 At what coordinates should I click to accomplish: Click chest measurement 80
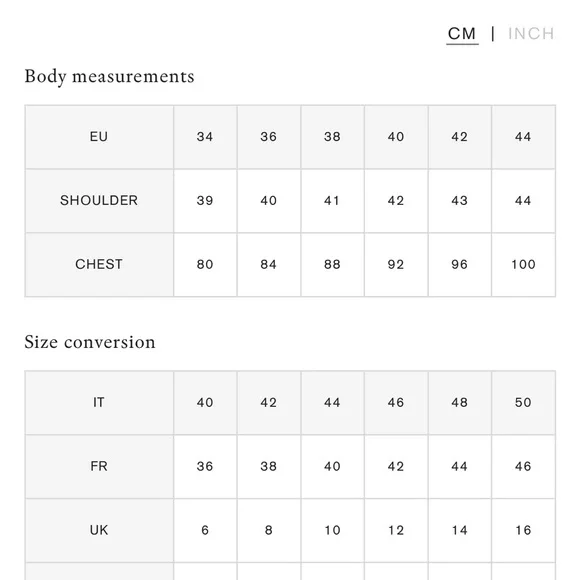tap(205, 265)
